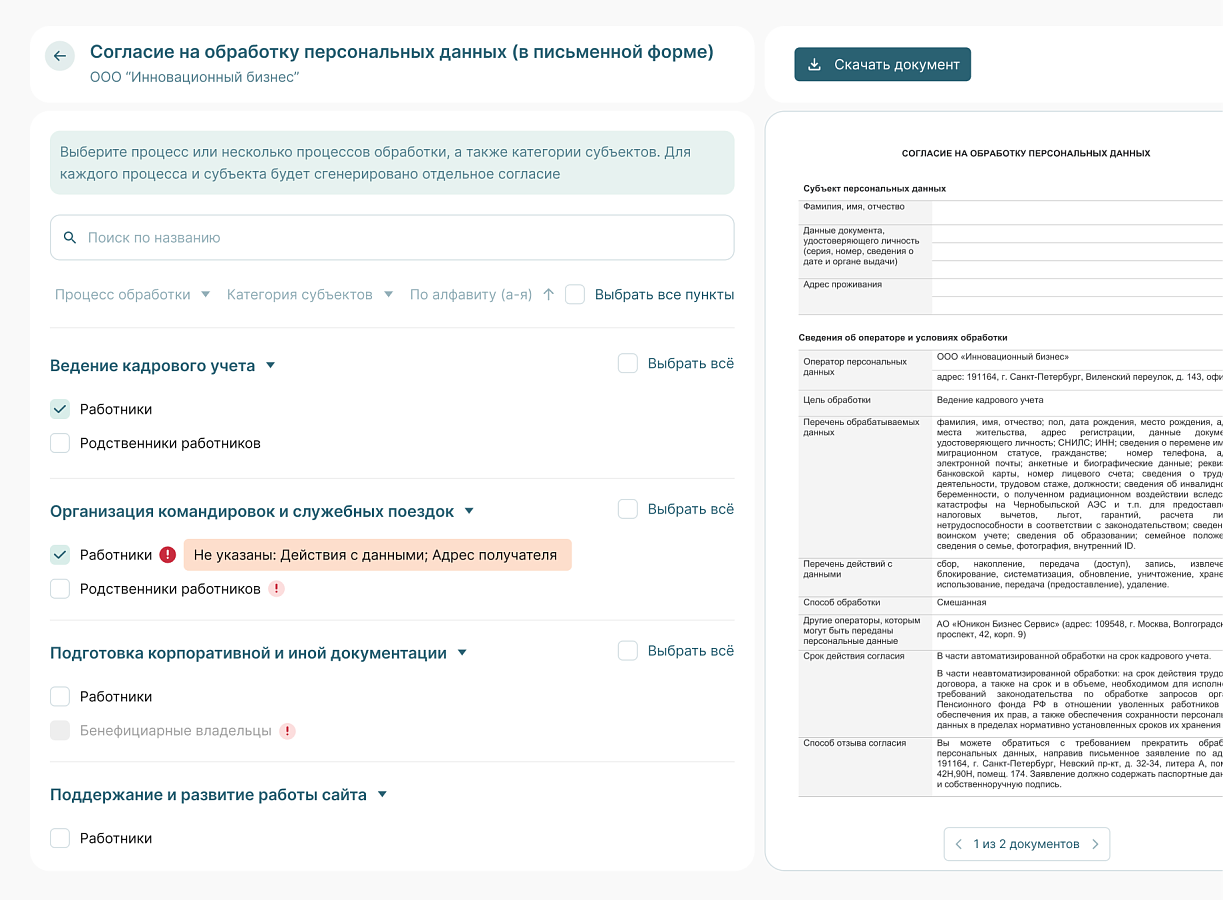The image size is (1223, 900).
Task: Click warning icon beside Бенефициарные владельцы
Action: click(x=288, y=731)
